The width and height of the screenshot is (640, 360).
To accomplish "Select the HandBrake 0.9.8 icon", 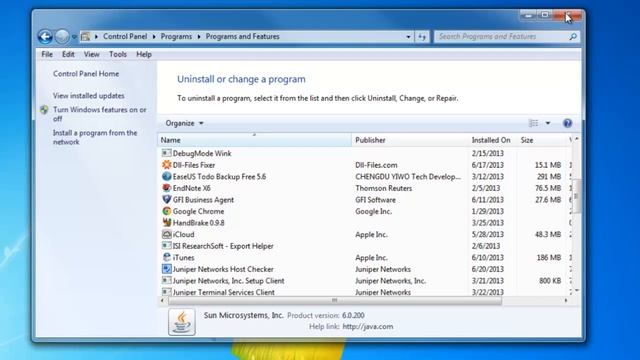I will [166, 223].
